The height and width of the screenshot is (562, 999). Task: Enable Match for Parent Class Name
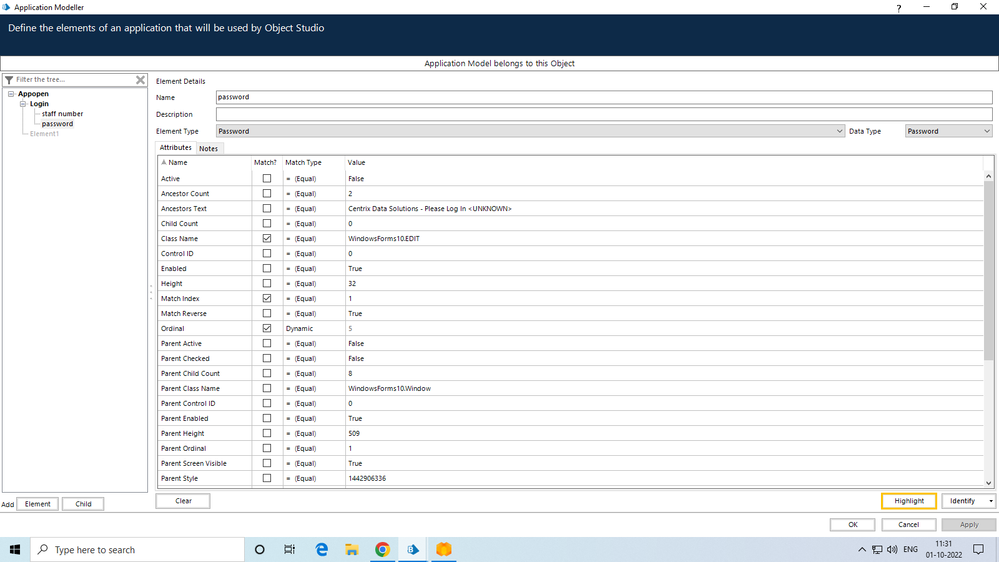coord(266,388)
